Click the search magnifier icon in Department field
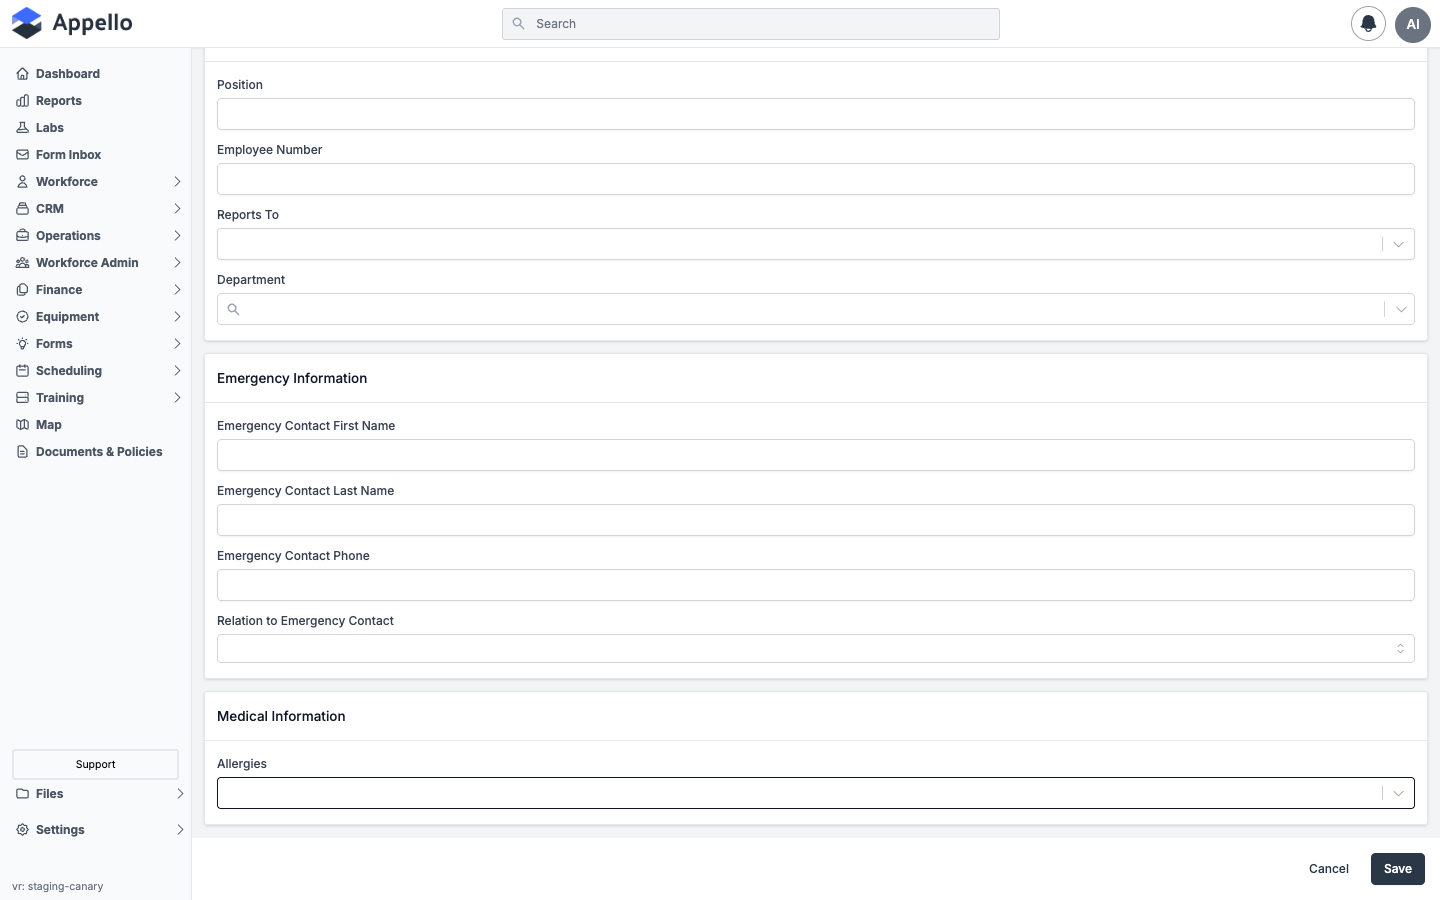Screen dimensions: 1440x900 pos(233,309)
